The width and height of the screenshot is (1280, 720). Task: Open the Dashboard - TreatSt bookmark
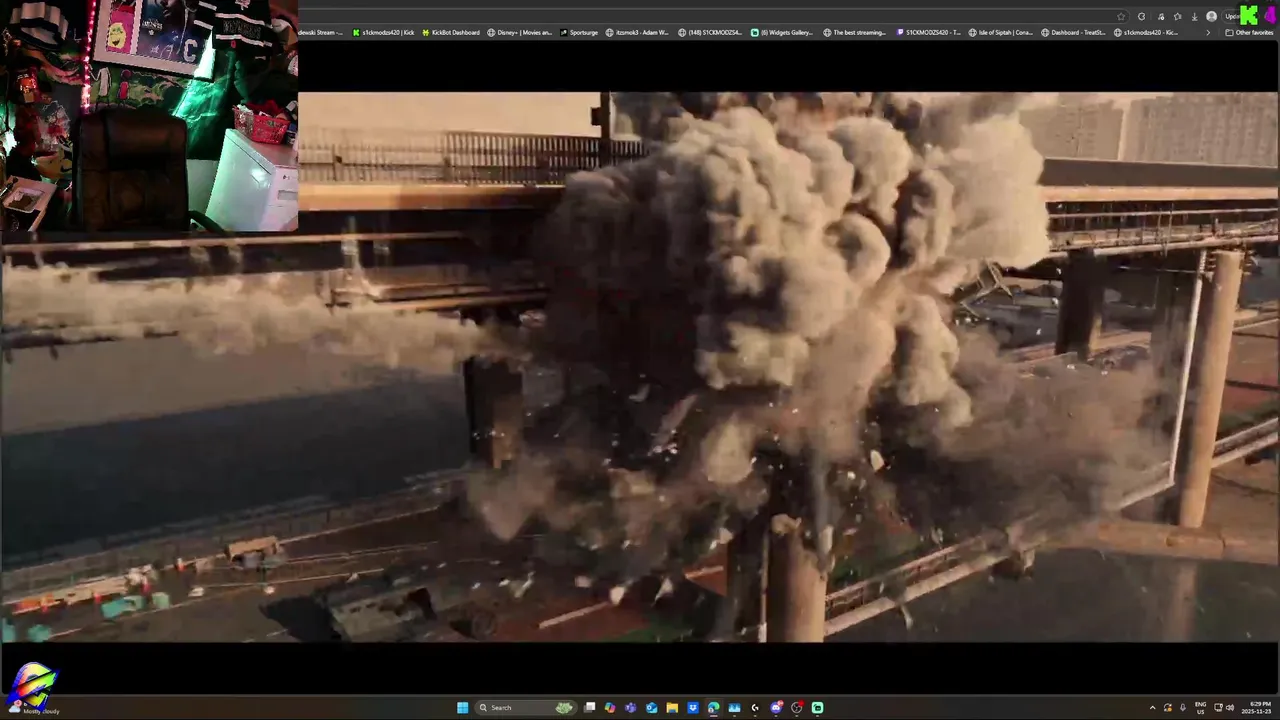(1073, 32)
